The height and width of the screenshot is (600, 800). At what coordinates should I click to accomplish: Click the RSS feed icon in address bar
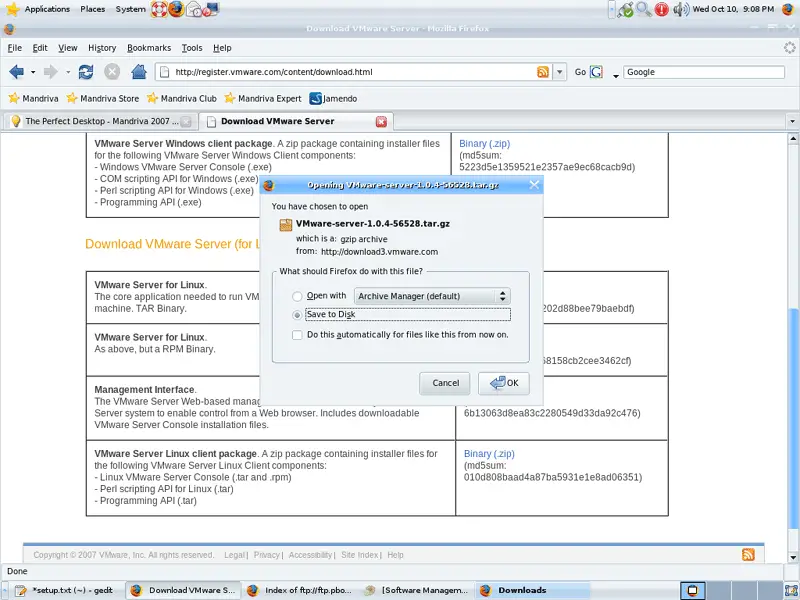(x=543, y=72)
